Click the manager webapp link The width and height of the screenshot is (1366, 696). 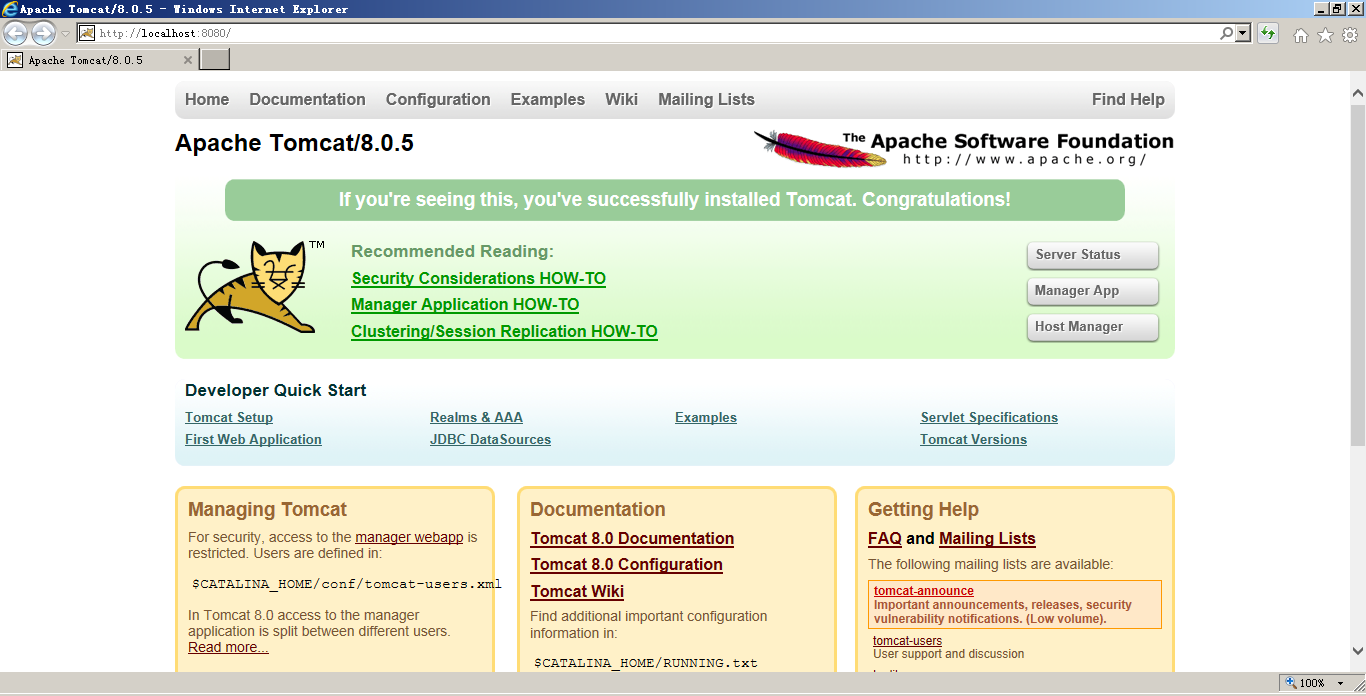(x=409, y=537)
